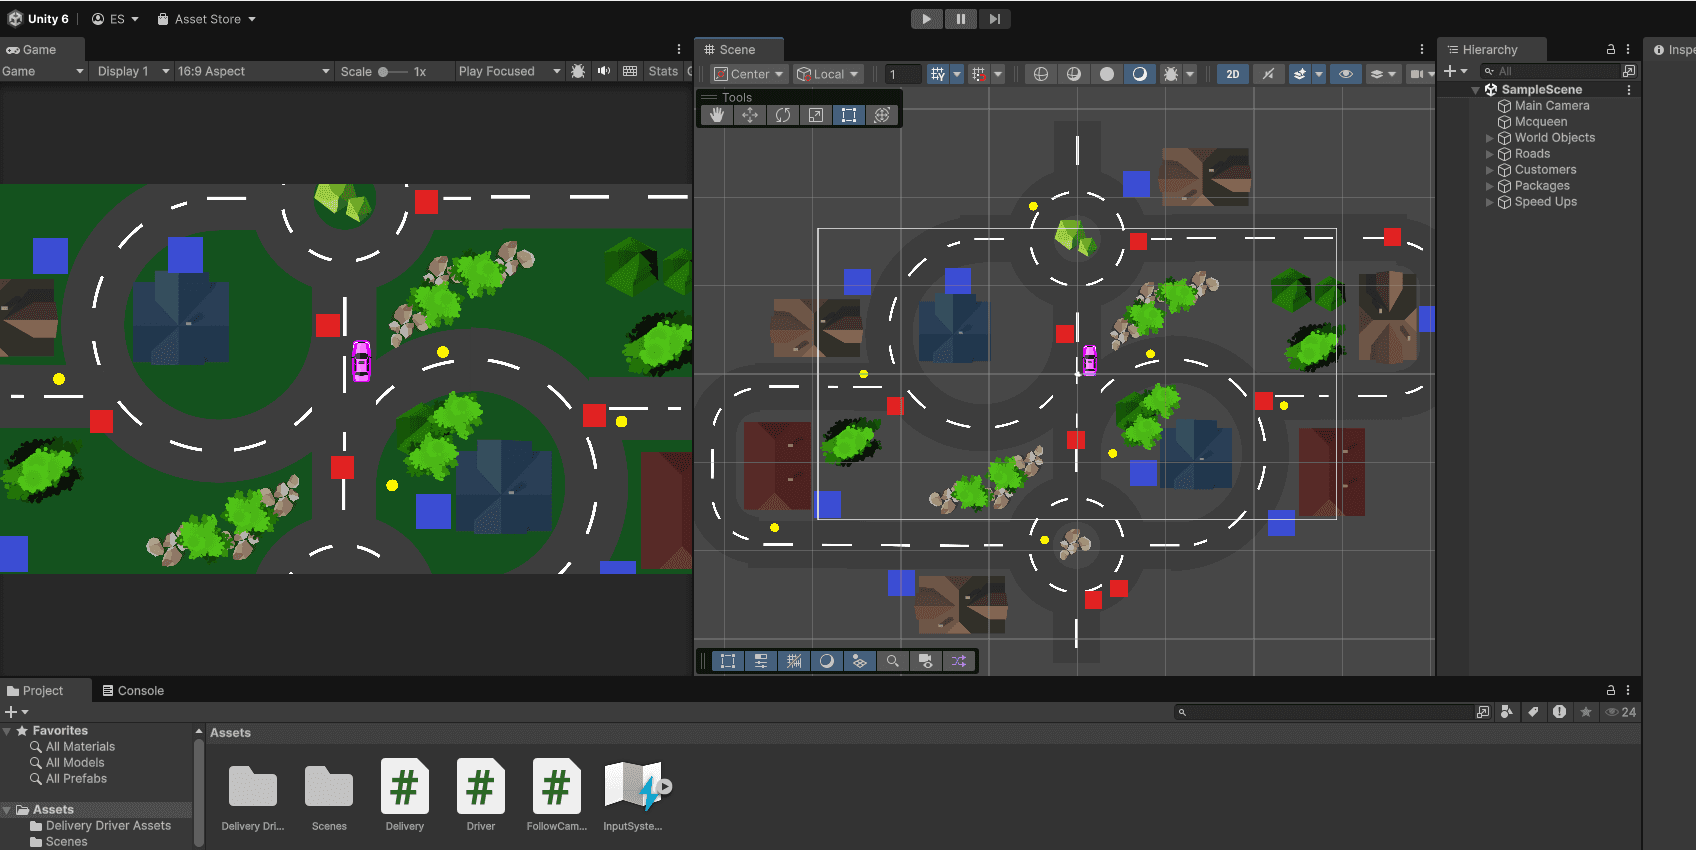
Task: Select the Rect tool in Tools overlay
Action: point(848,115)
